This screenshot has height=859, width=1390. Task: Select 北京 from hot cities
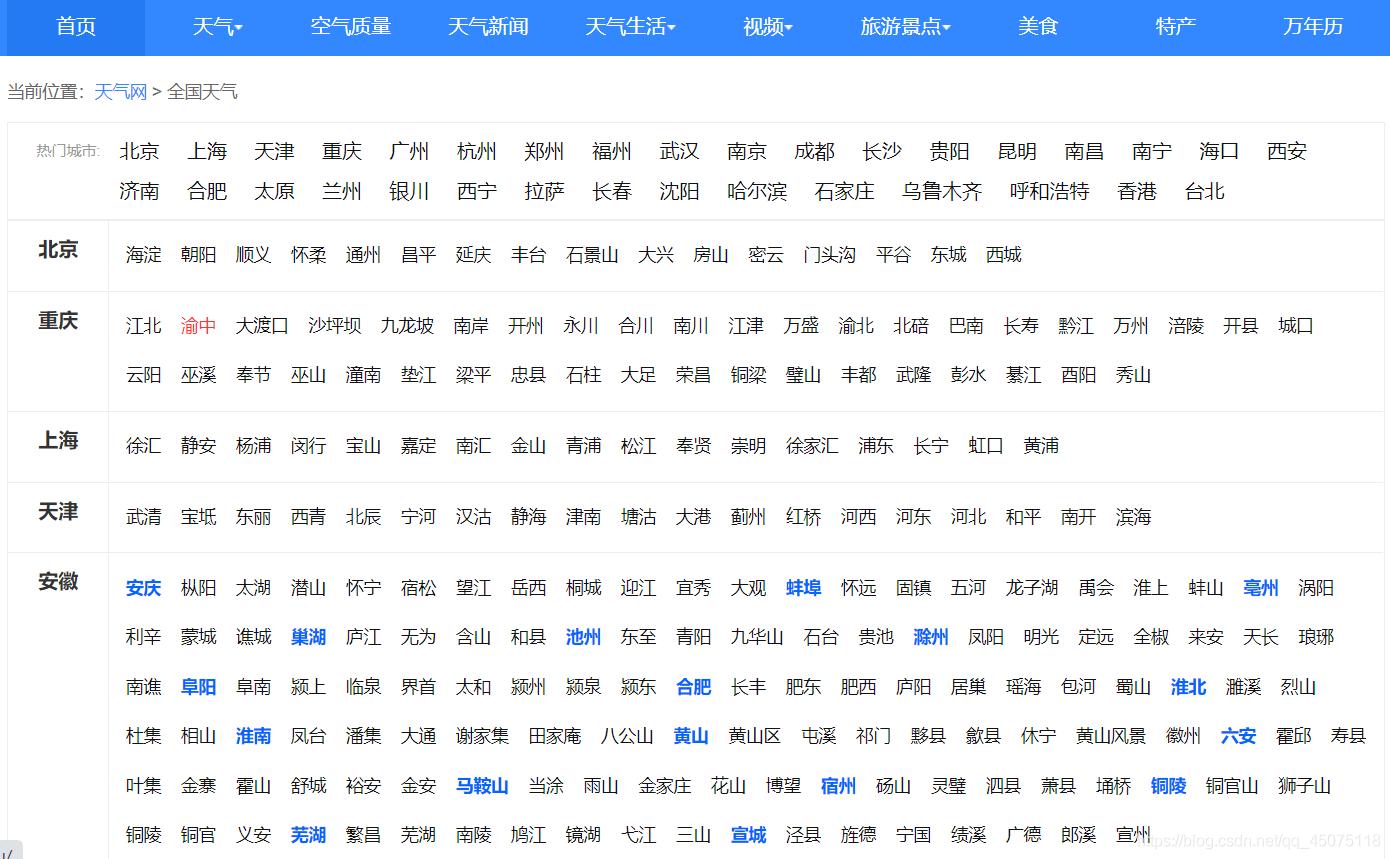click(139, 151)
